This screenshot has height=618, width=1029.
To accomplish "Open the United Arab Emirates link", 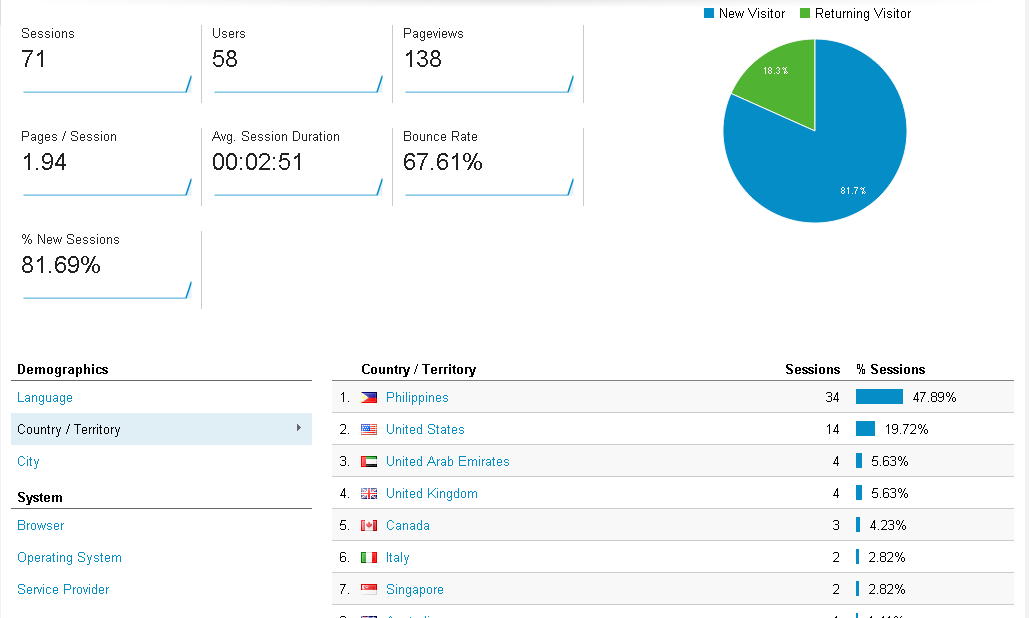I will pos(448,461).
